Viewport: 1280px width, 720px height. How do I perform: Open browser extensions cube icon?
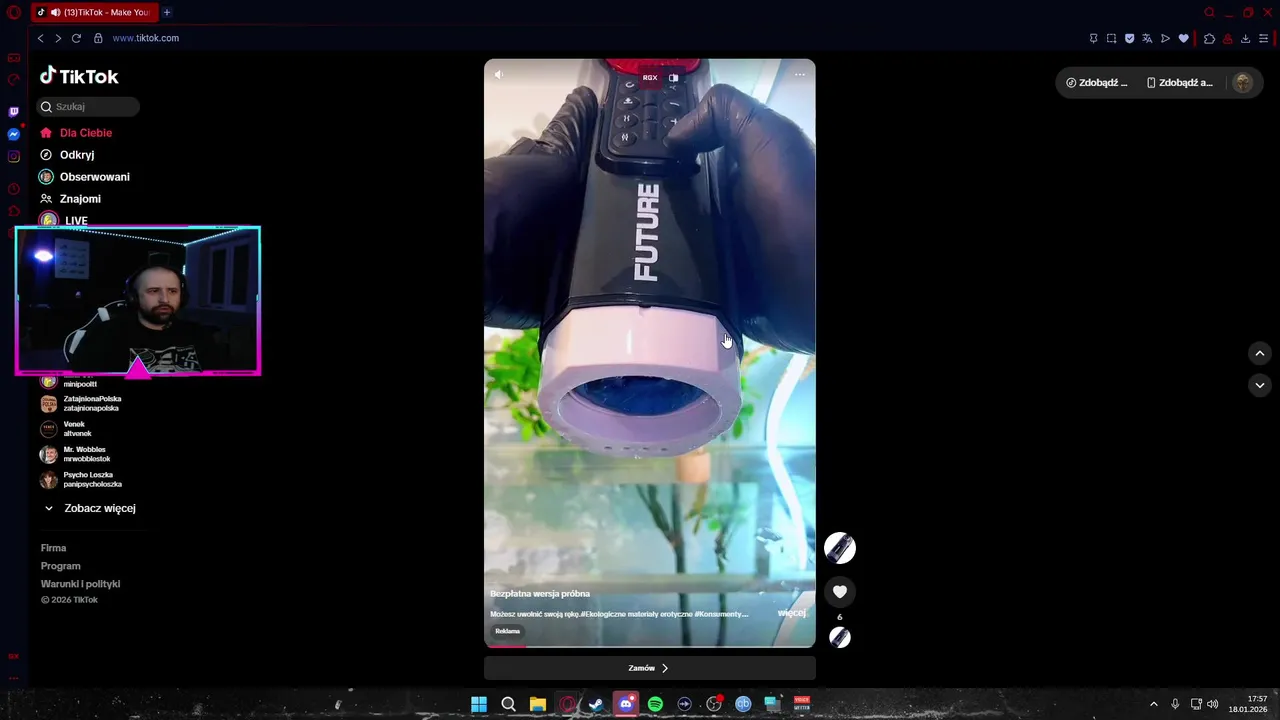point(1209,38)
